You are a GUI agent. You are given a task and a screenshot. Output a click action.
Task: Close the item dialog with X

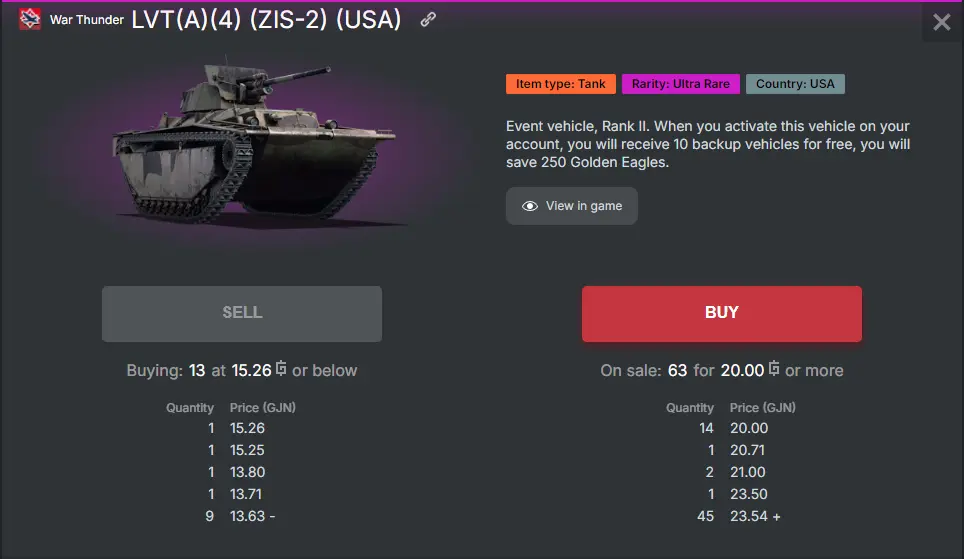(941, 22)
